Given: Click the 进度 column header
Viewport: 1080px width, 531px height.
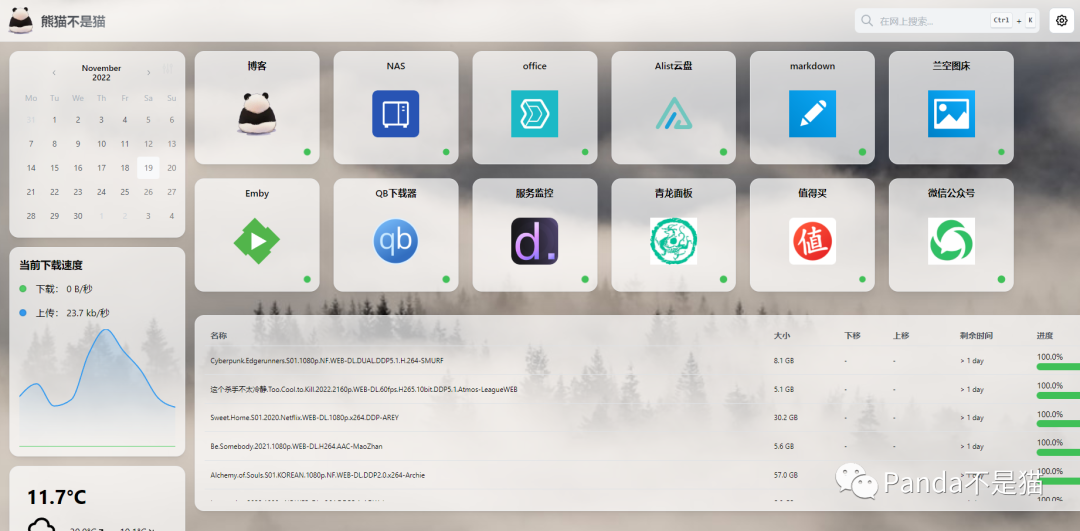Looking at the screenshot, I should [x=1045, y=336].
